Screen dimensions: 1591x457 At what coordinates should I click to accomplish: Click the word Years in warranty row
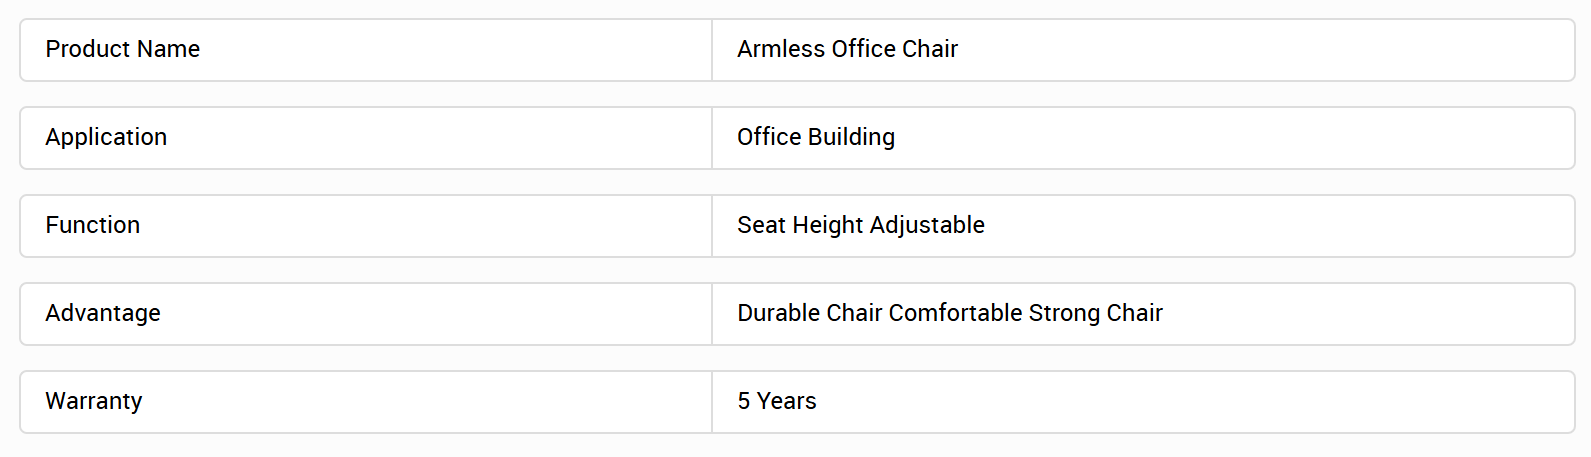point(787,401)
